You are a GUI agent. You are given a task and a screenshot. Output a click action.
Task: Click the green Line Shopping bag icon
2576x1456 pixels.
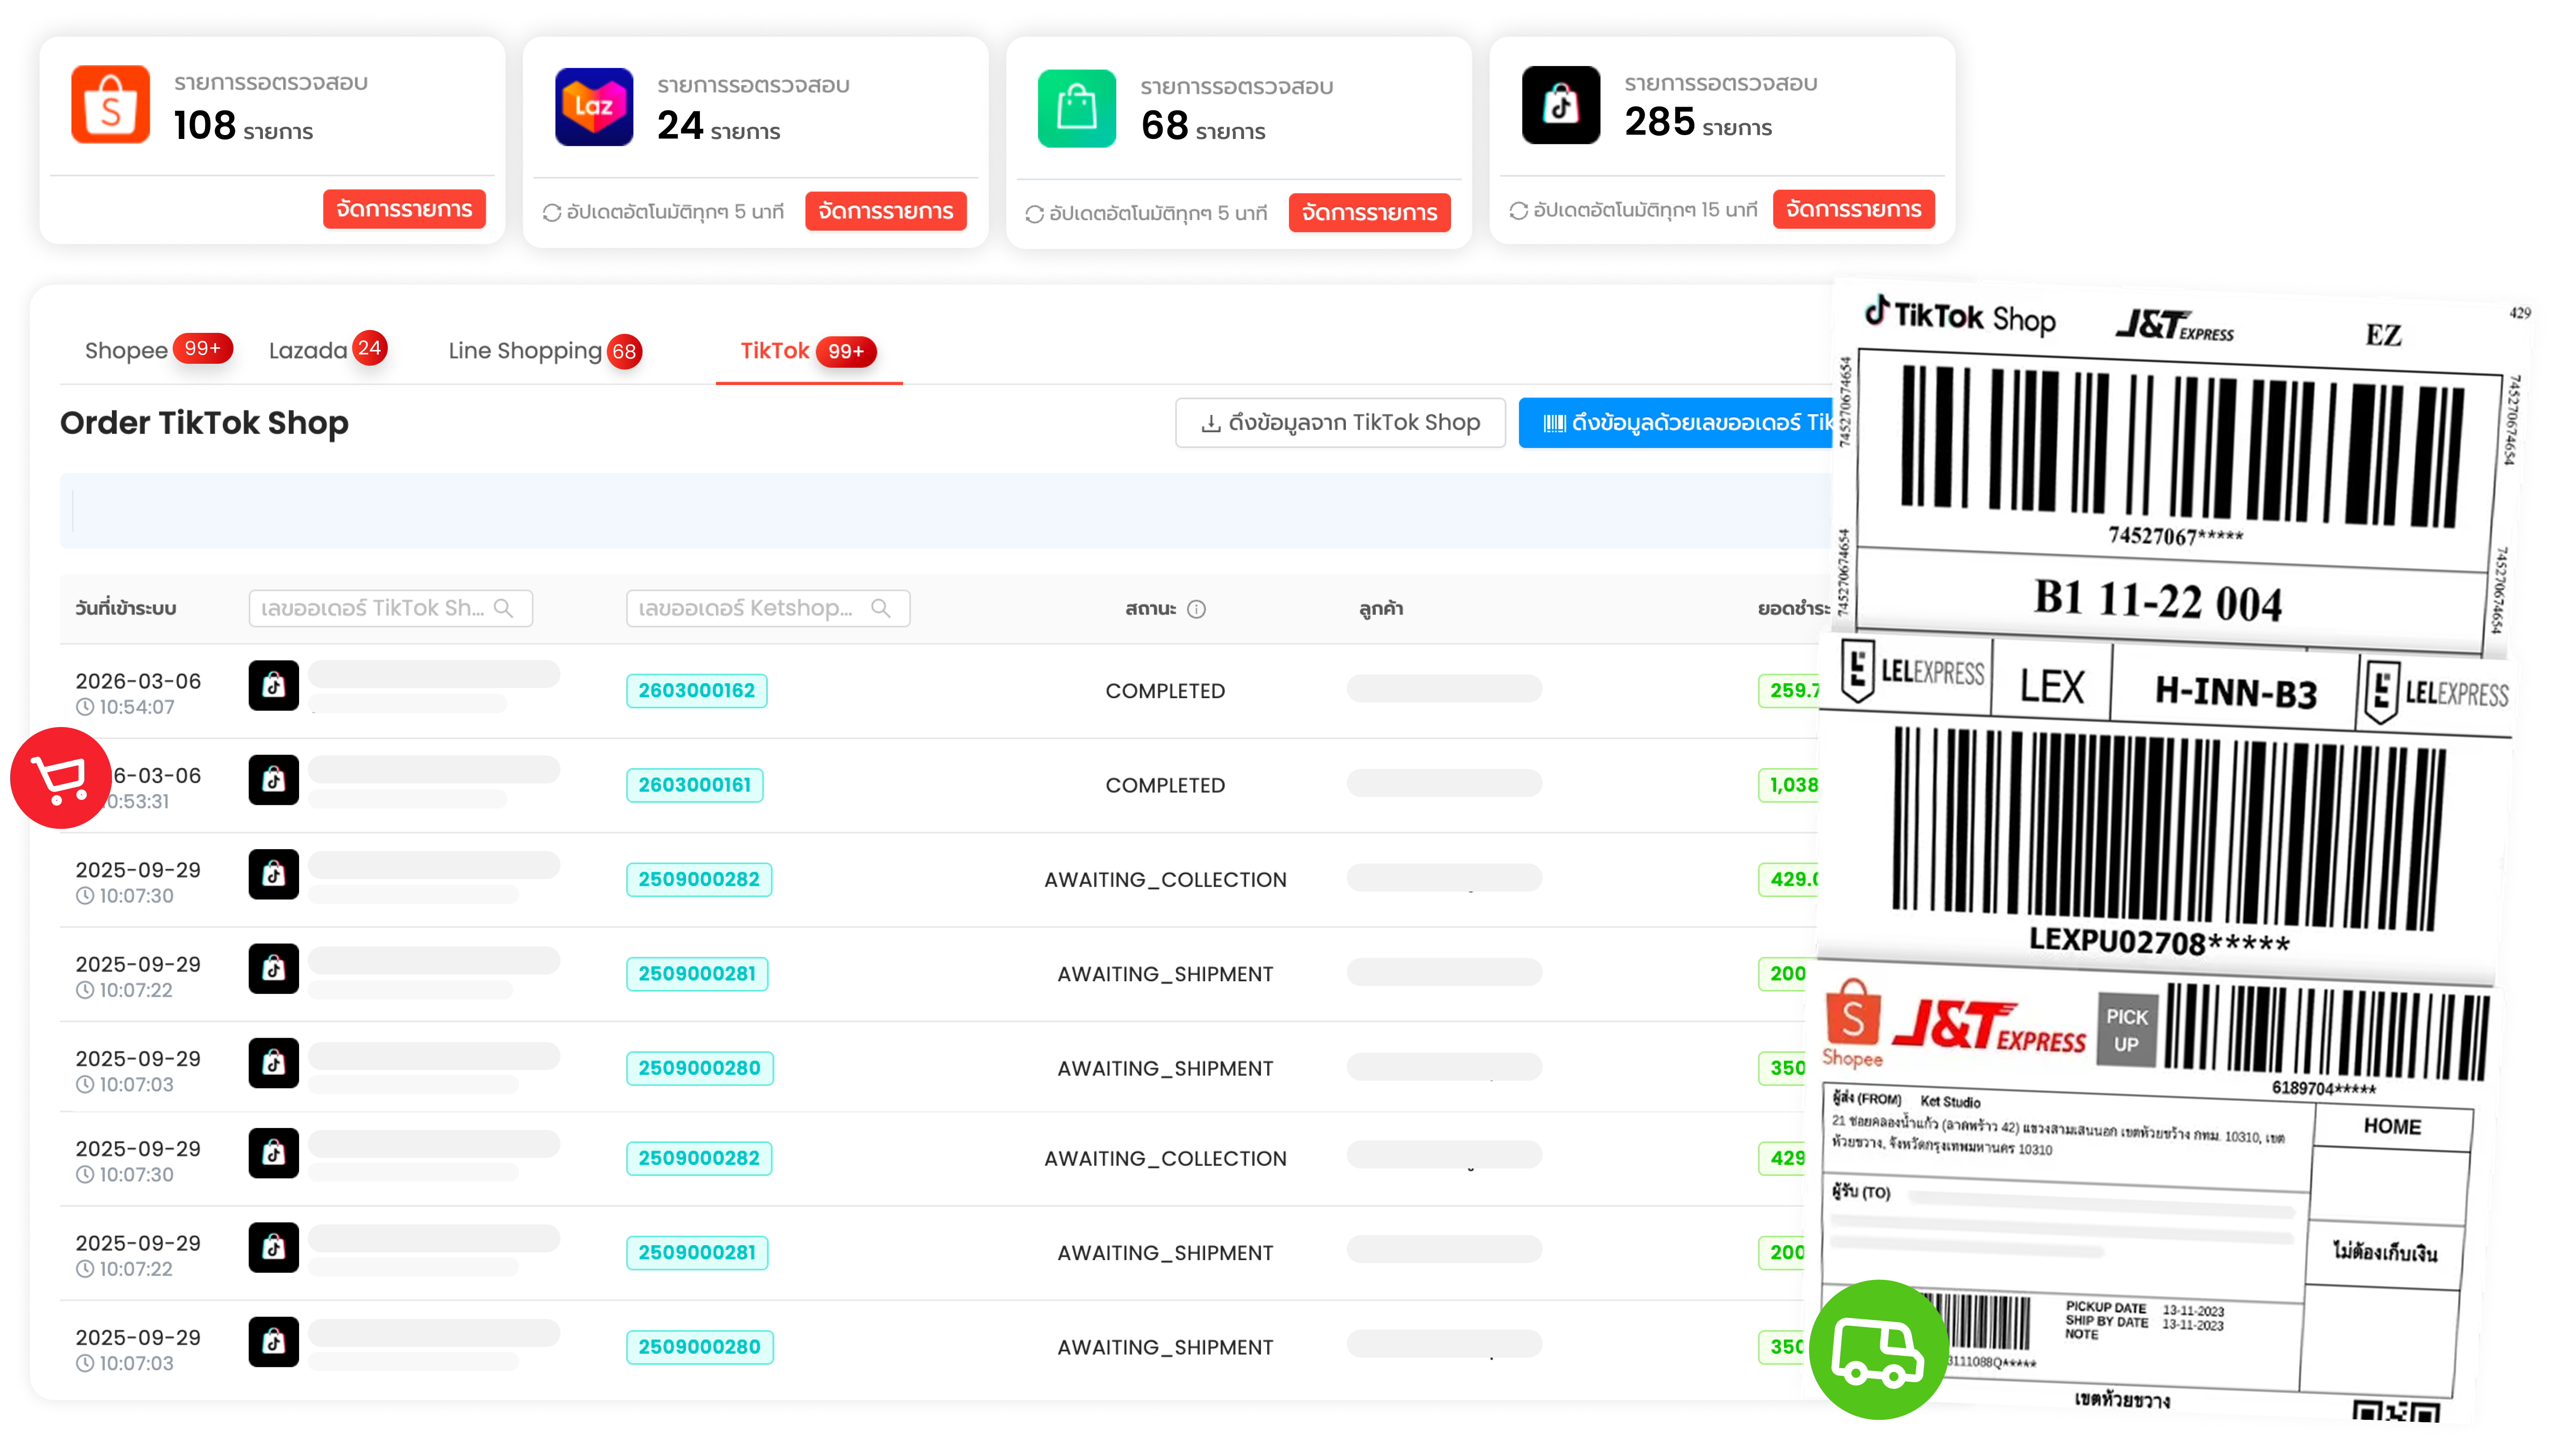pos(1077,108)
